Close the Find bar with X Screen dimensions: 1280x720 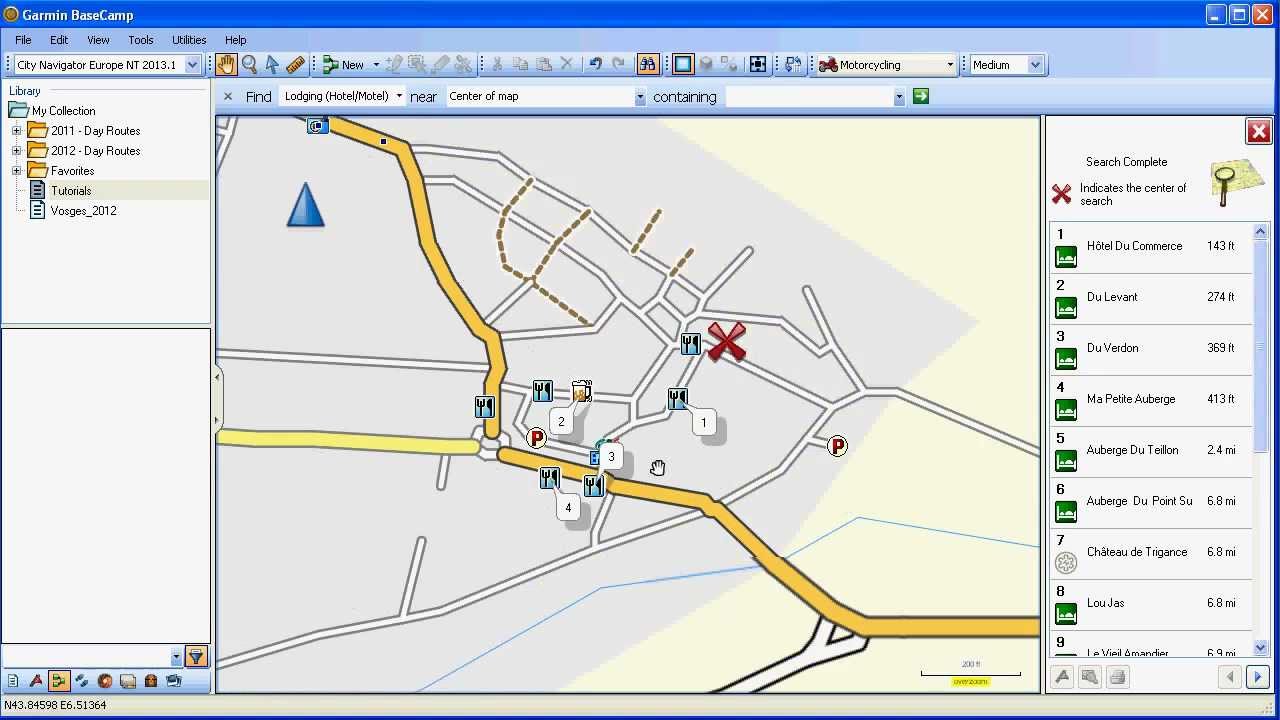click(x=227, y=97)
